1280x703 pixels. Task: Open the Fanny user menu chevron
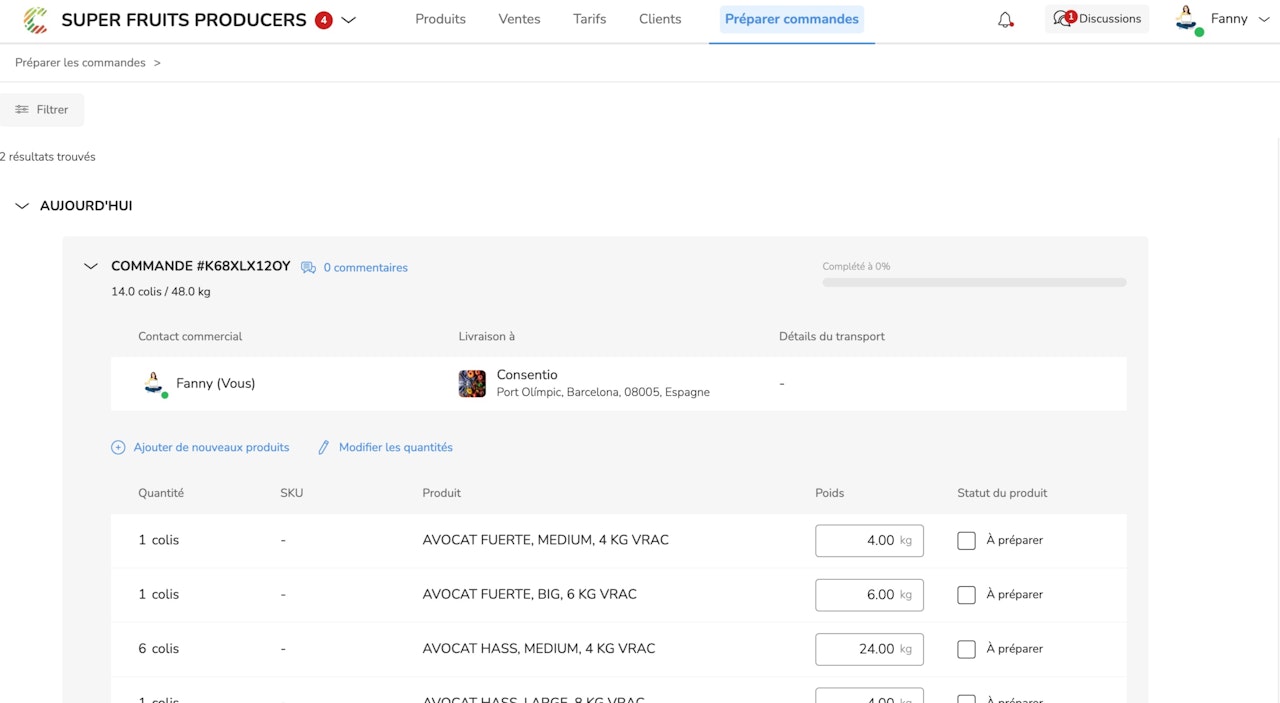pyautogui.click(x=1263, y=19)
